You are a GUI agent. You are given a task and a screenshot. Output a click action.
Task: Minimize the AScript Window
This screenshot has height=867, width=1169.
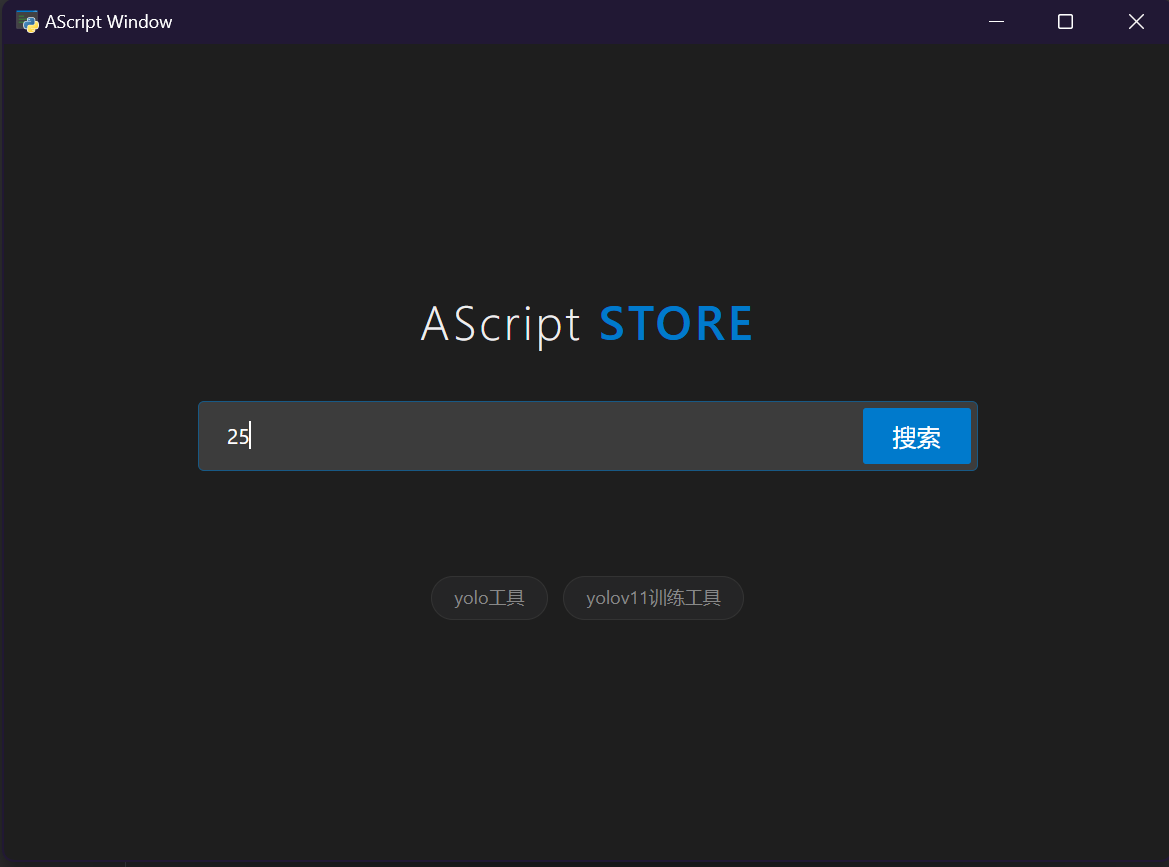click(x=996, y=21)
